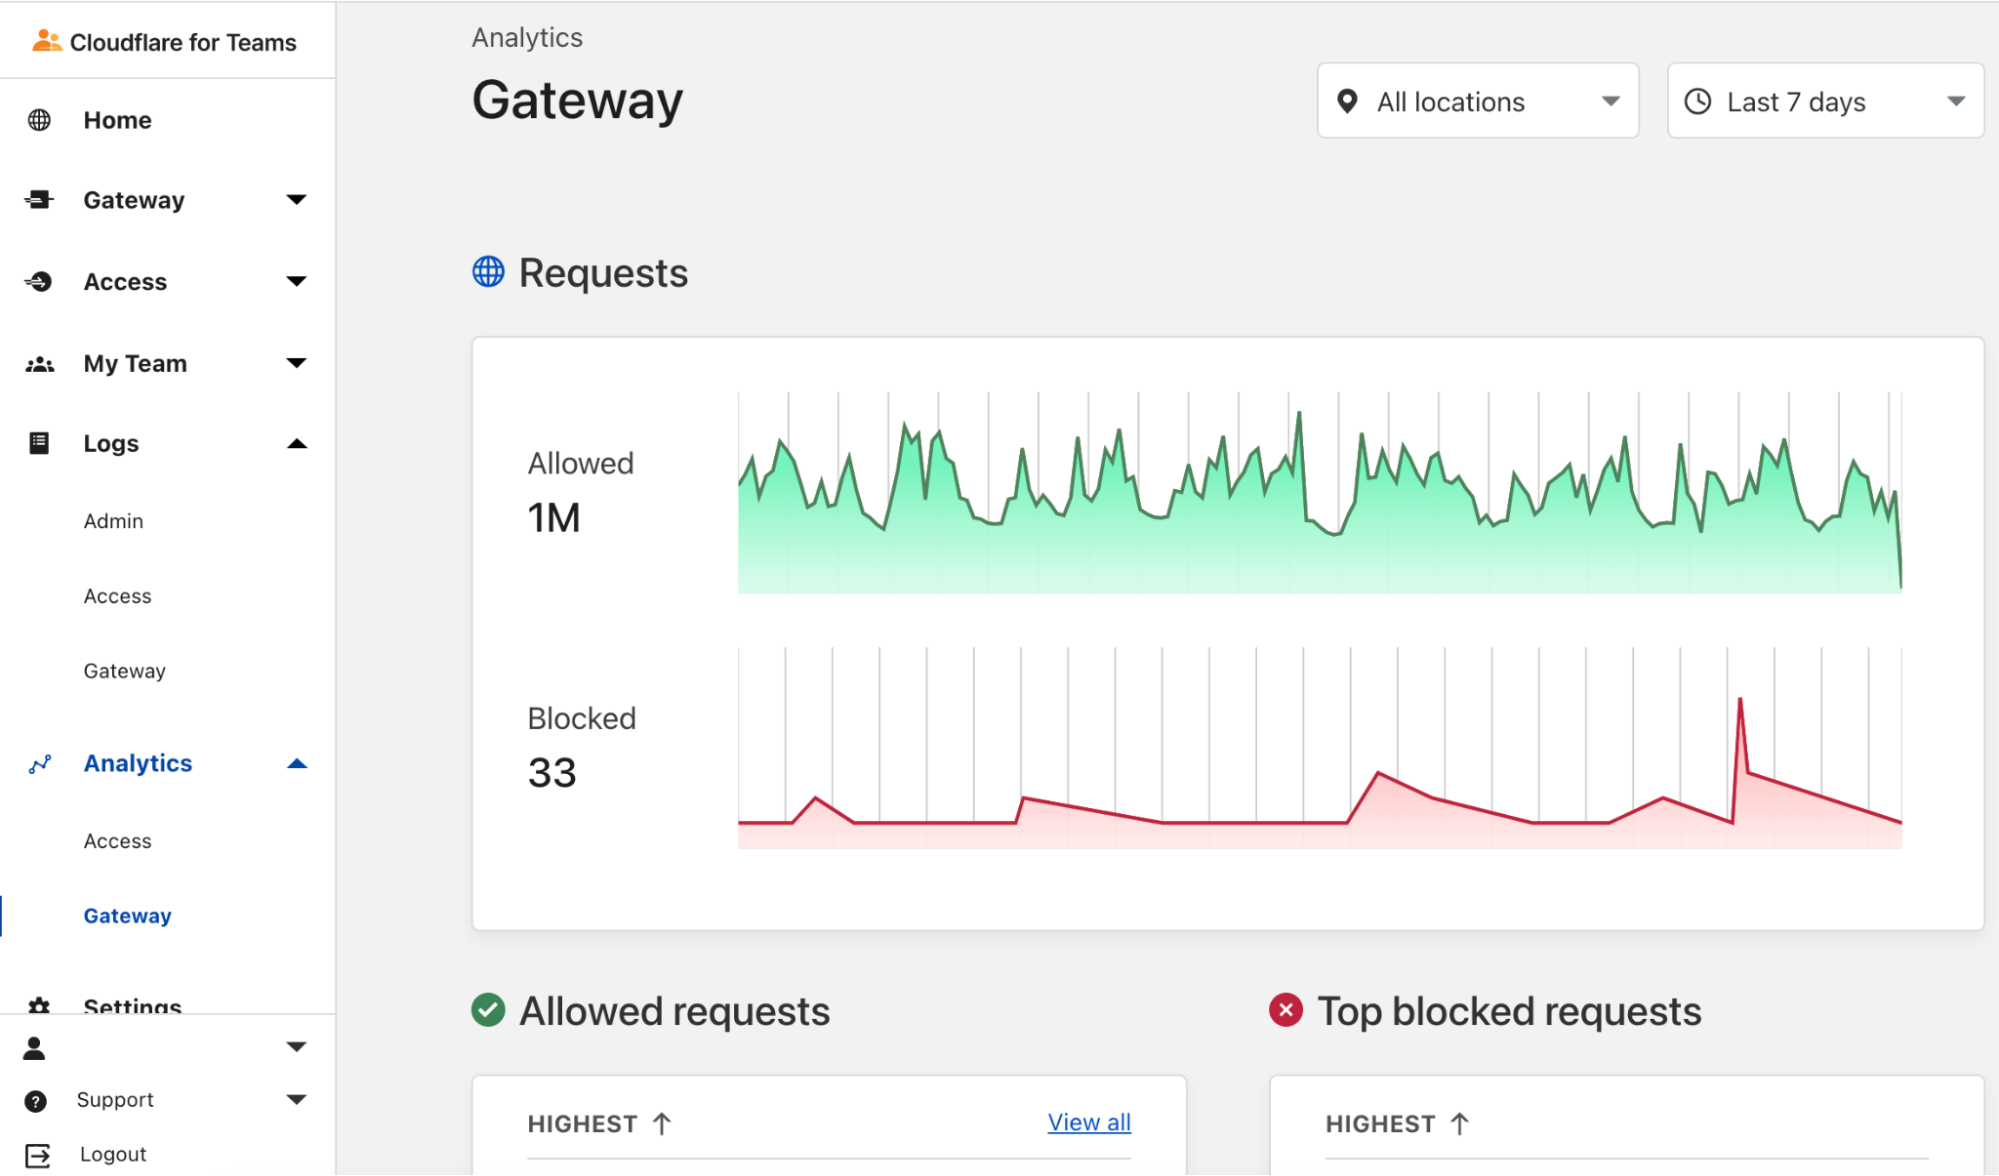Screen dimensions: 1999x1176
Task: Open Gateway logs under Logs
Action: pyautogui.click(x=125, y=671)
